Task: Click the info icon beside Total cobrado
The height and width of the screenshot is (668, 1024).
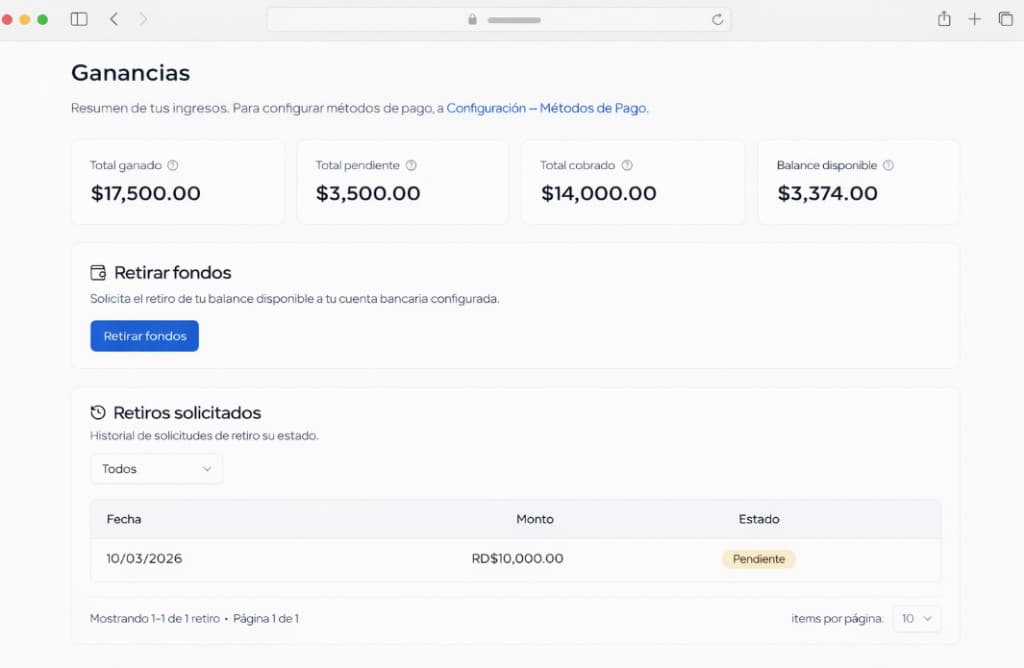Action: [627, 165]
